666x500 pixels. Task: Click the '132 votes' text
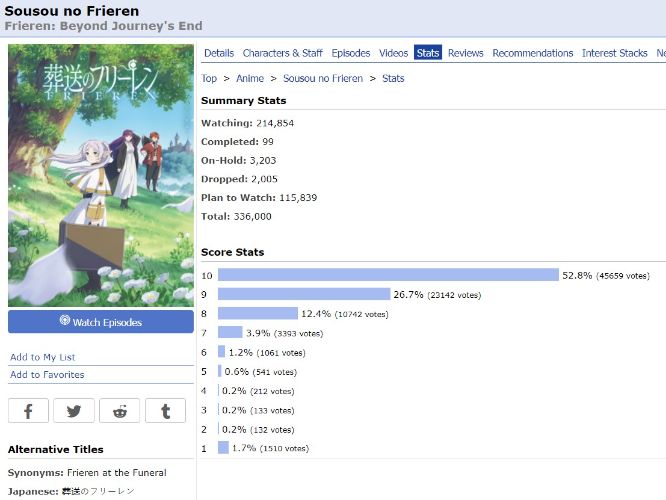272,430
